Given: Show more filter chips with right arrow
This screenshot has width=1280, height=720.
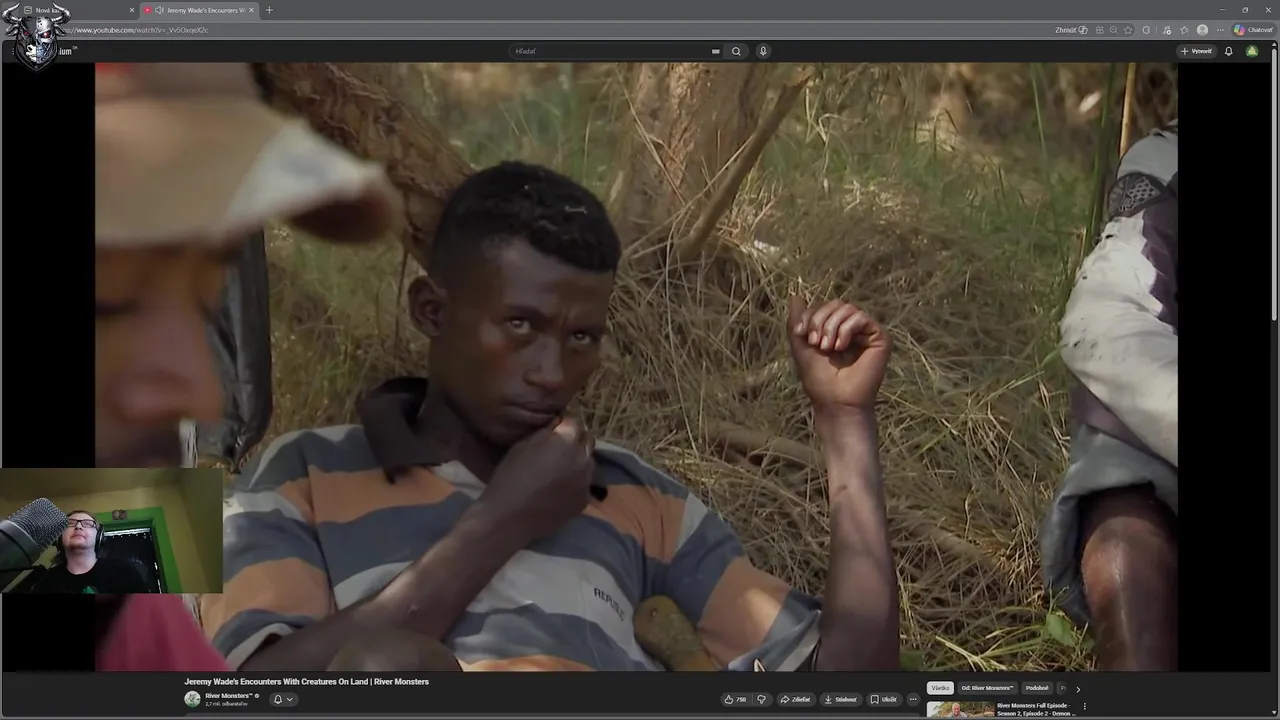Looking at the screenshot, I should (1077, 688).
